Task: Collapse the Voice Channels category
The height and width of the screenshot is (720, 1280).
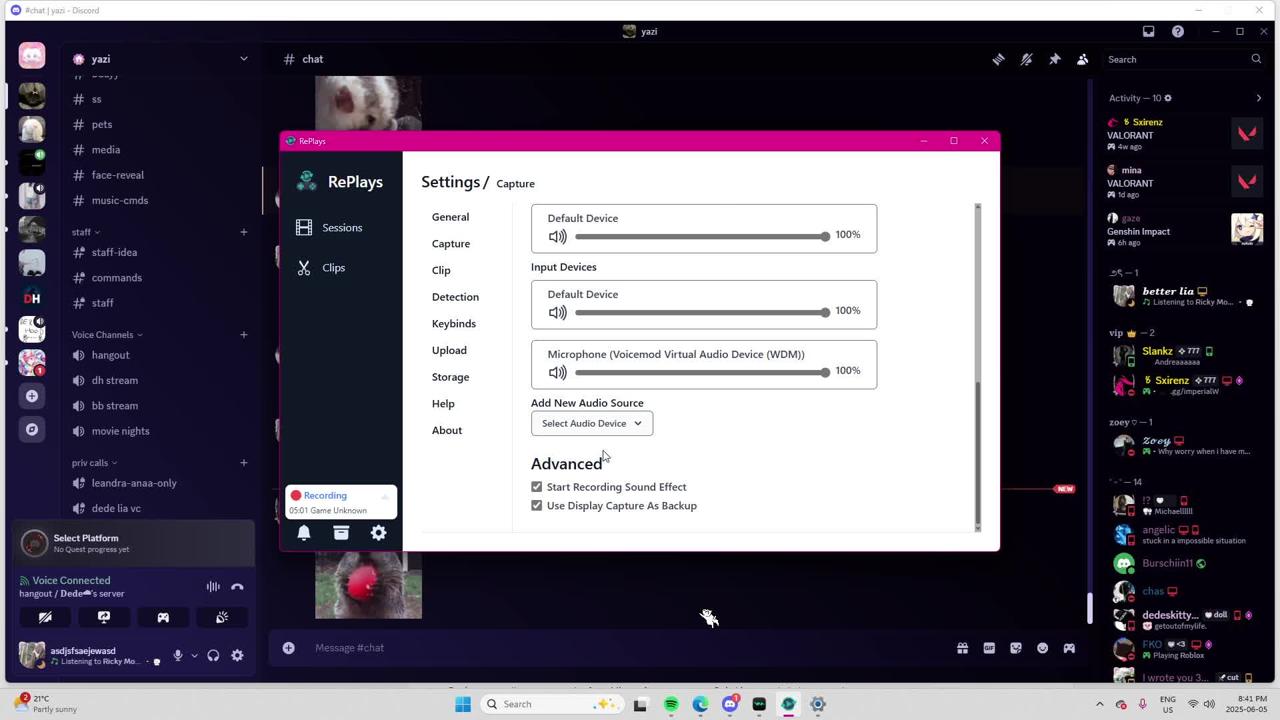Action: point(107,335)
